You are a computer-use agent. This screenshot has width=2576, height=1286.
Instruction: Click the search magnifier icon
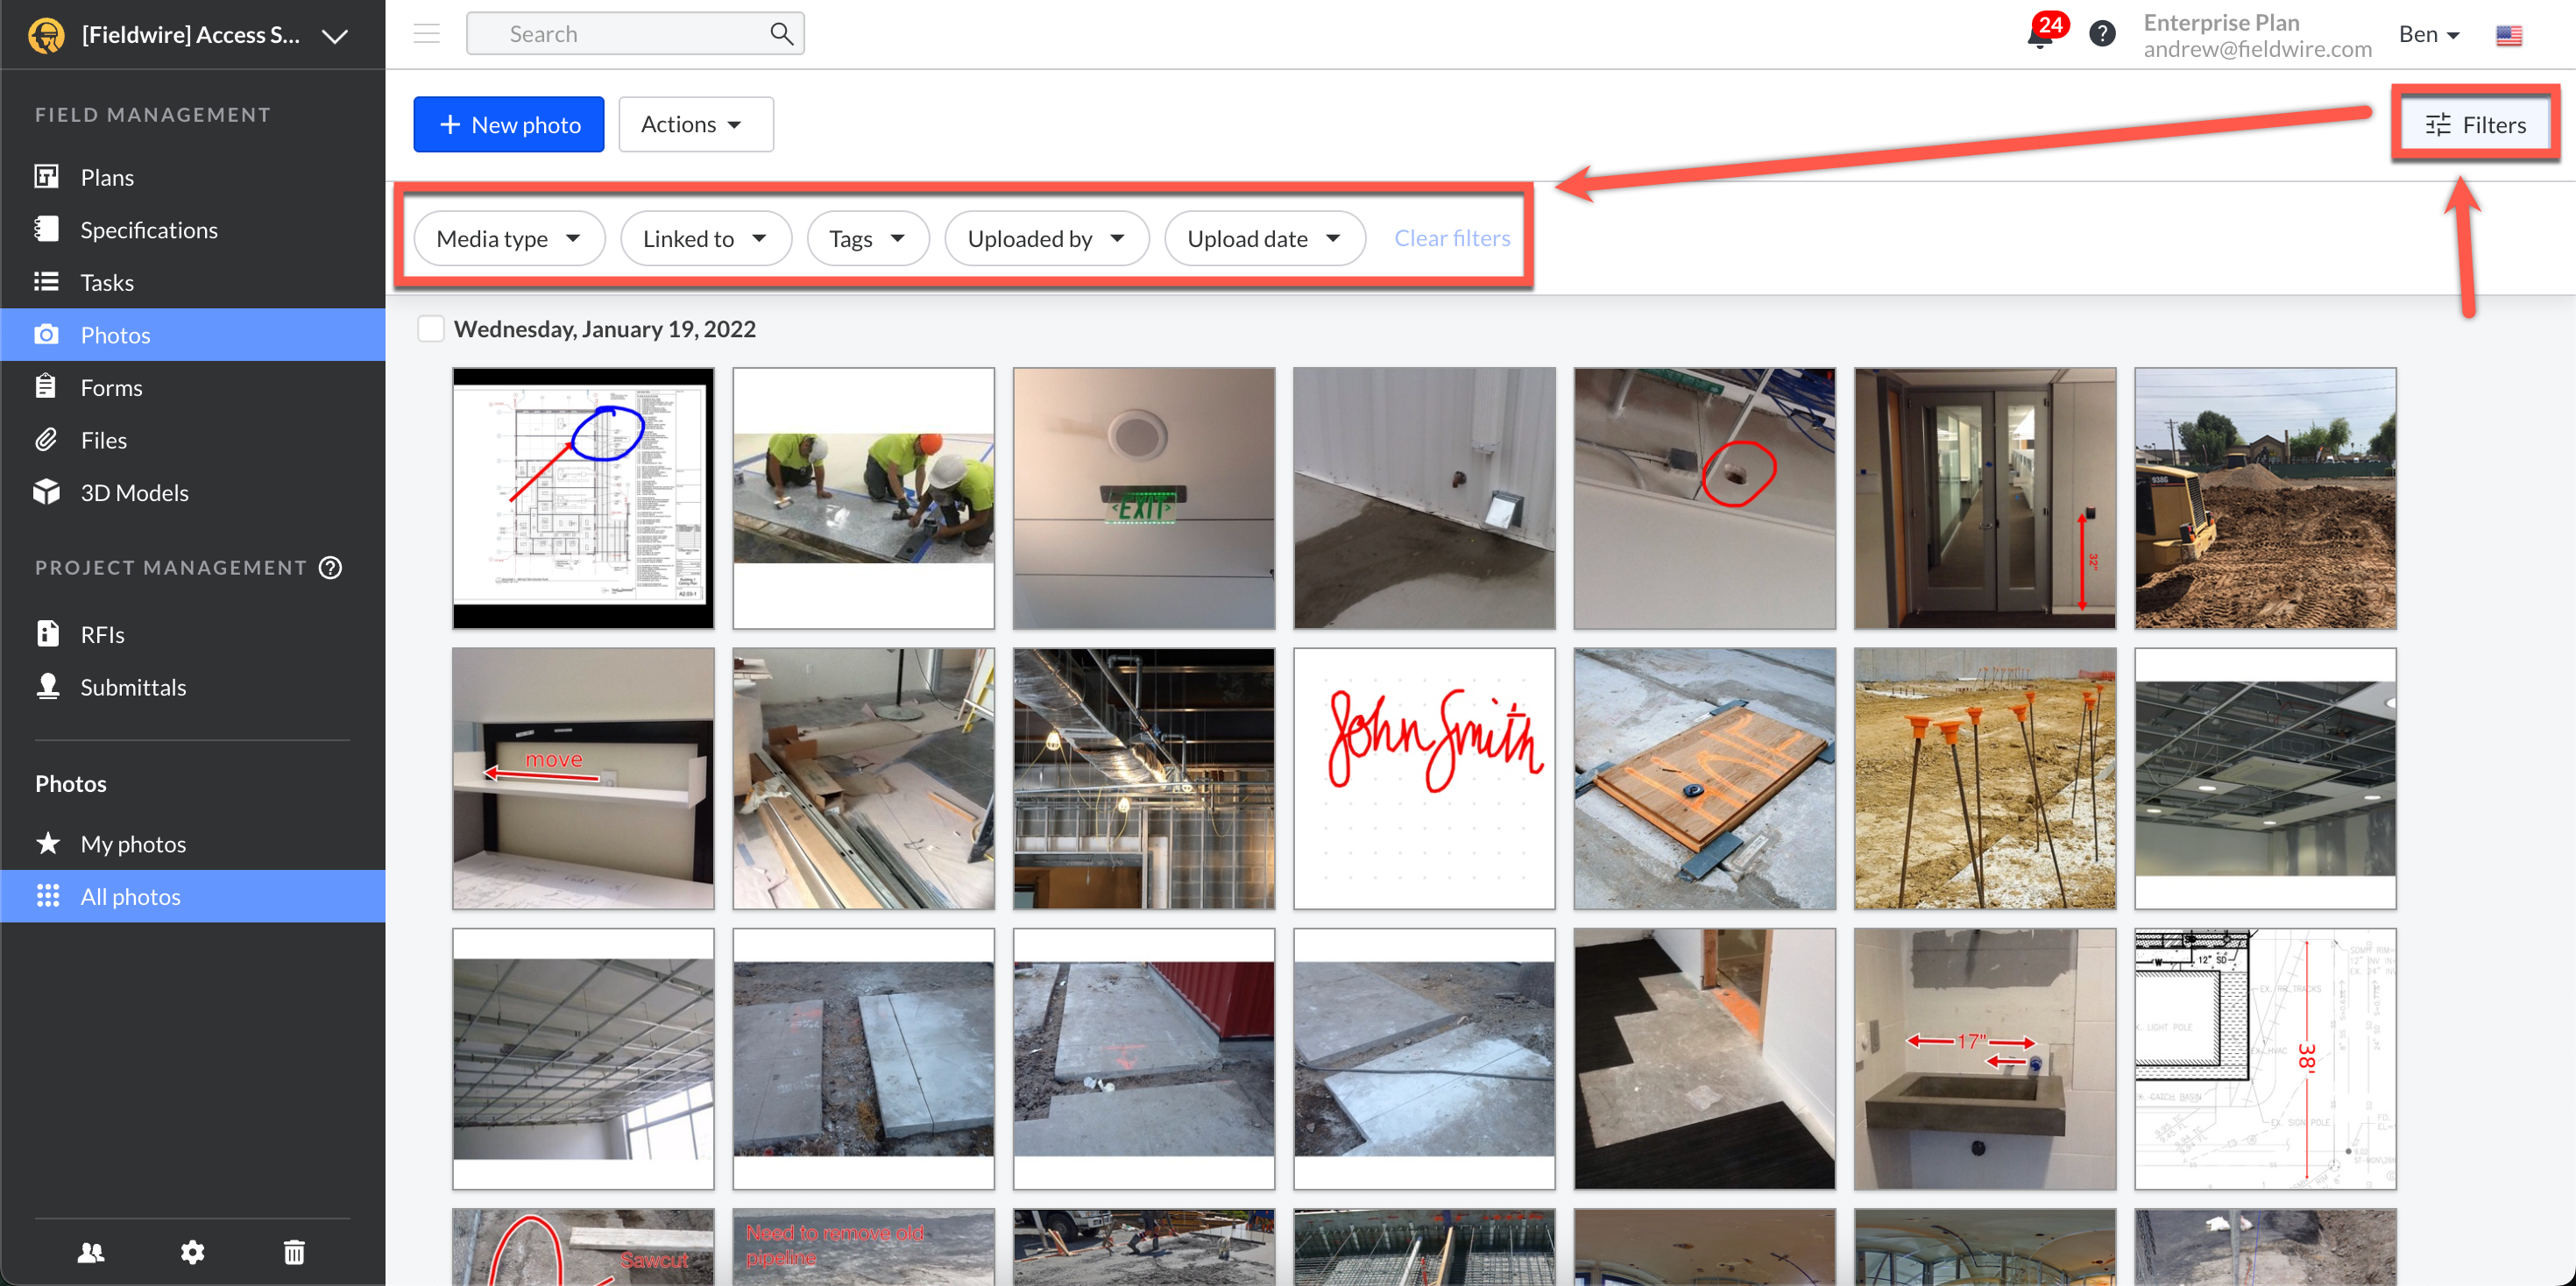tap(781, 34)
